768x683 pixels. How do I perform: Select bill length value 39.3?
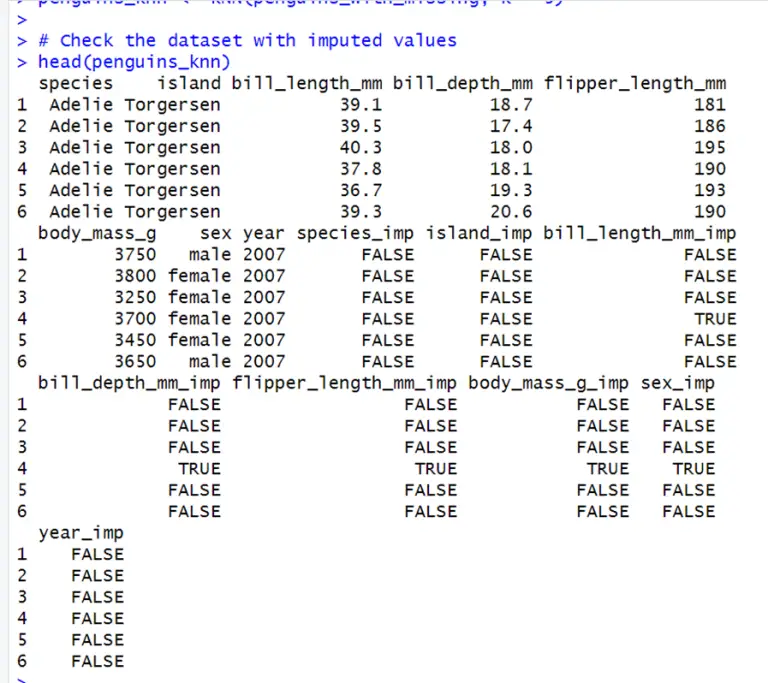[361, 212]
